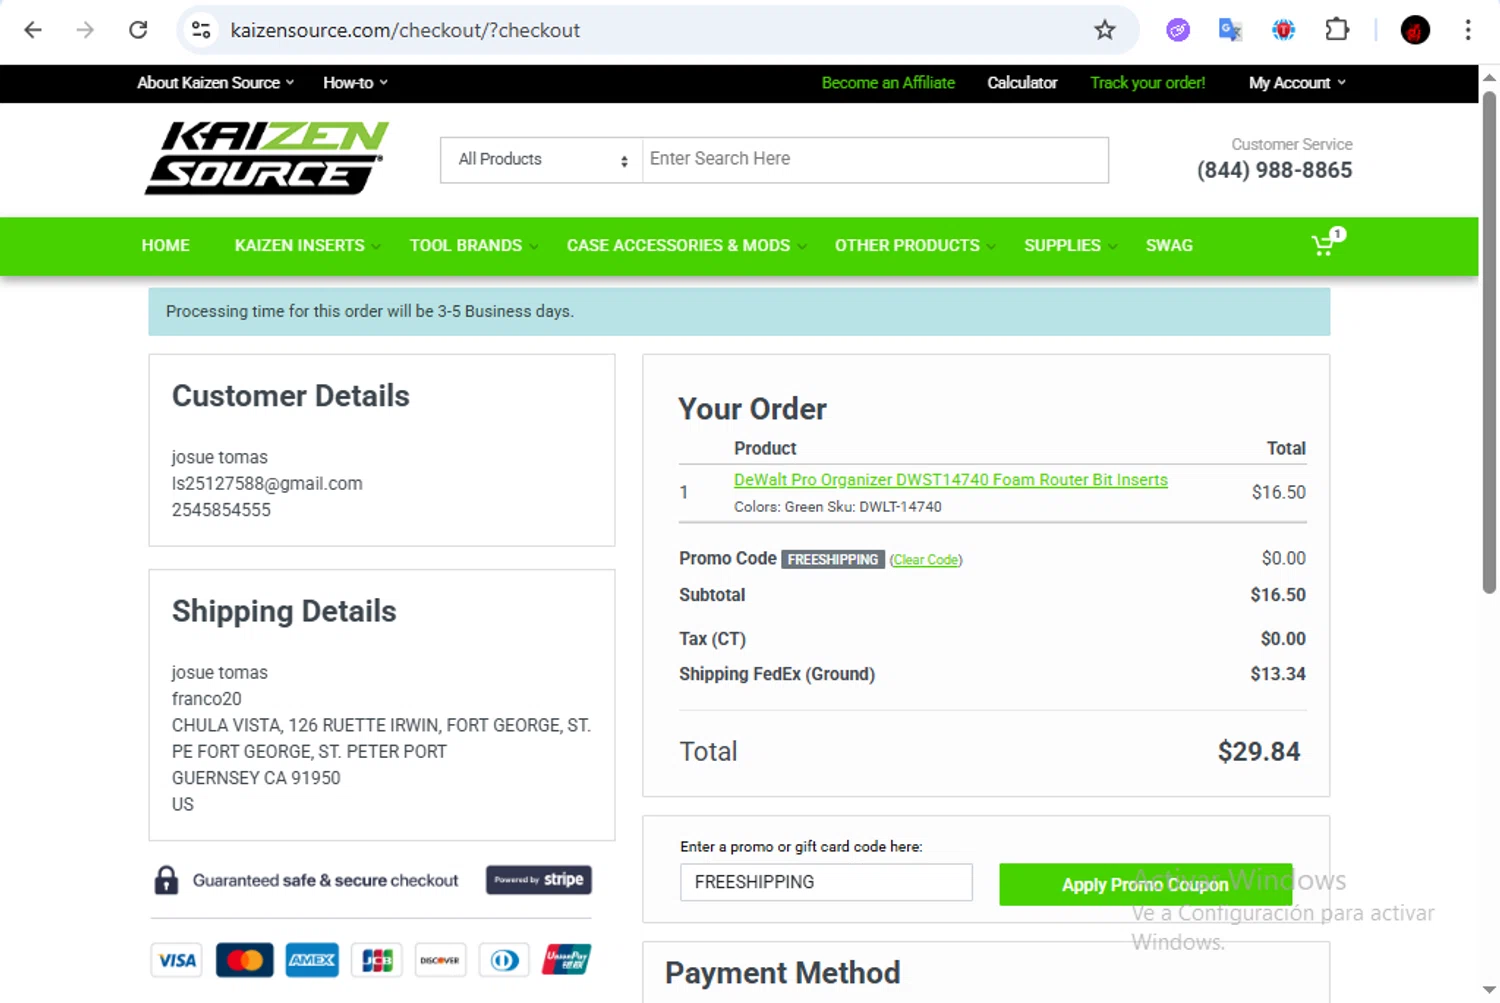Click the Diners Club card icon
The width and height of the screenshot is (1500, 1003).
coord(505,960)
